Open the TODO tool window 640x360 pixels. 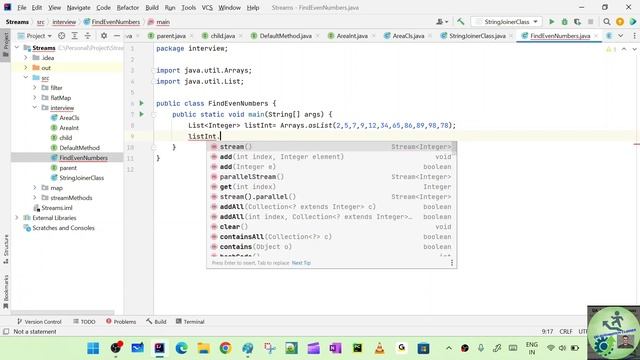click(84, 322)
